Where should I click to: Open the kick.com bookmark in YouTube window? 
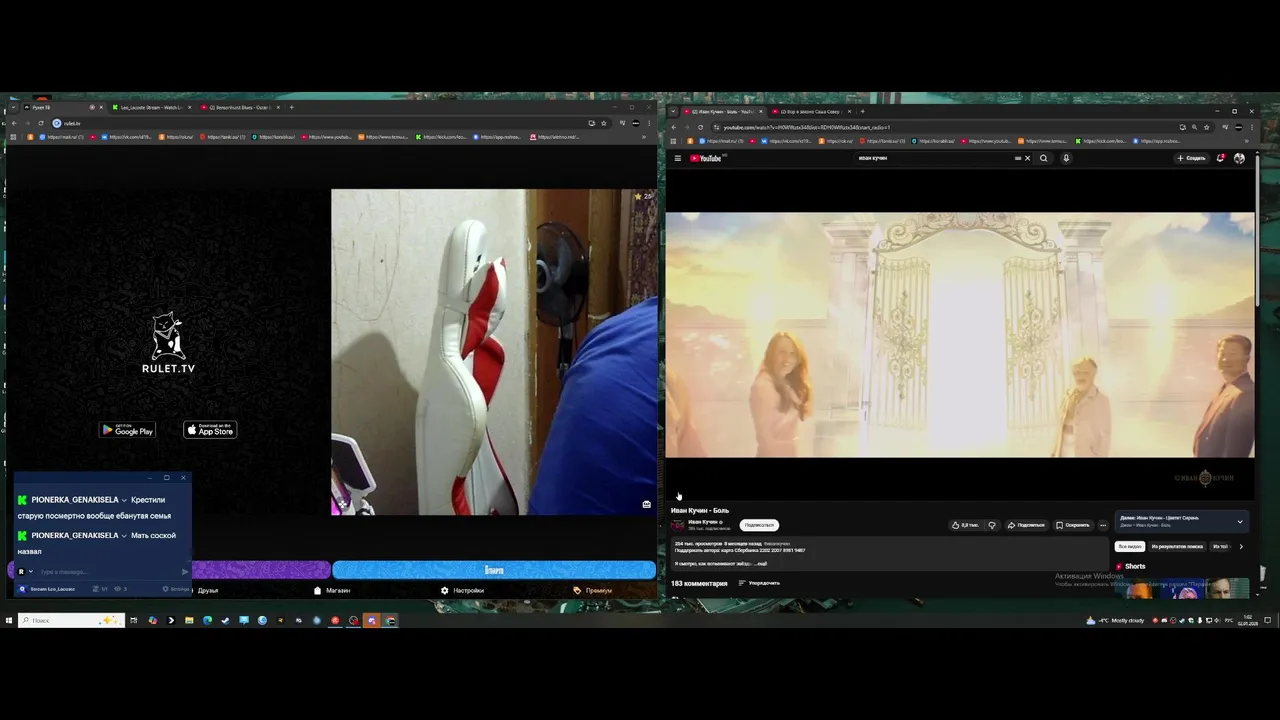pyautogui.click(x=1100, y=141)
